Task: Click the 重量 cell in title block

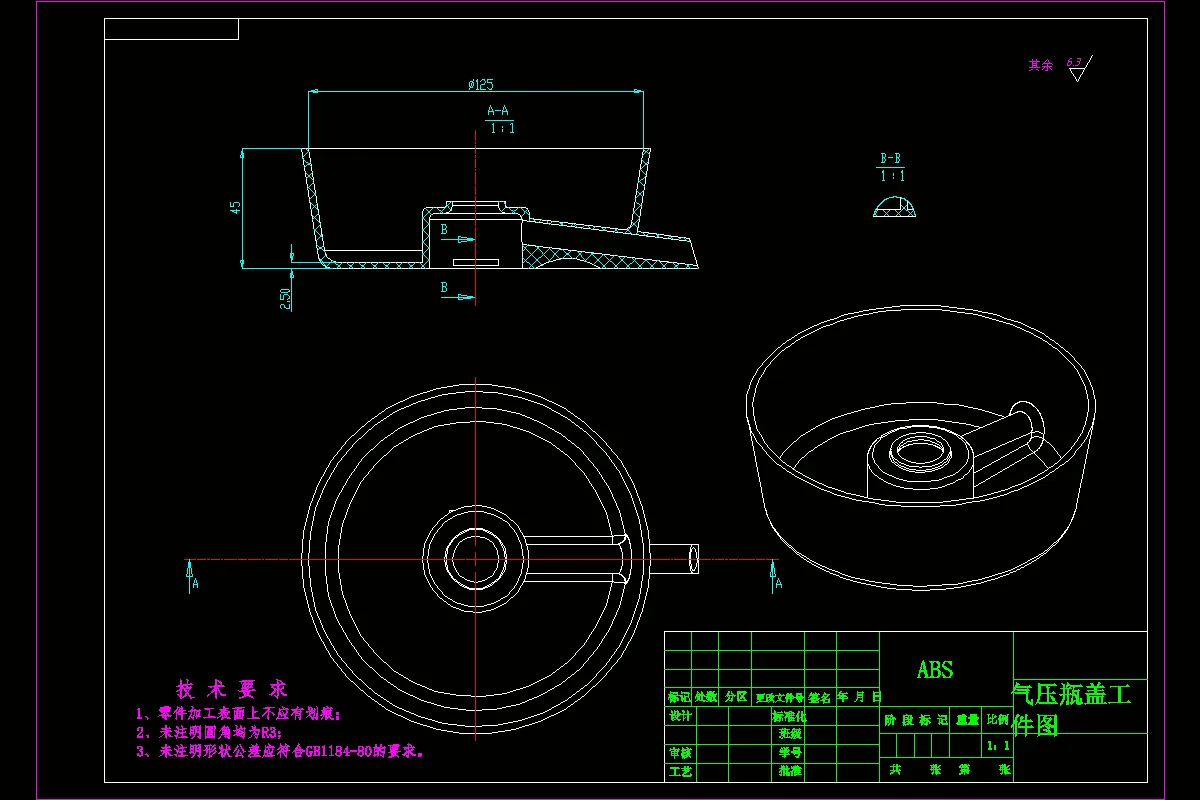Action: 967,719
